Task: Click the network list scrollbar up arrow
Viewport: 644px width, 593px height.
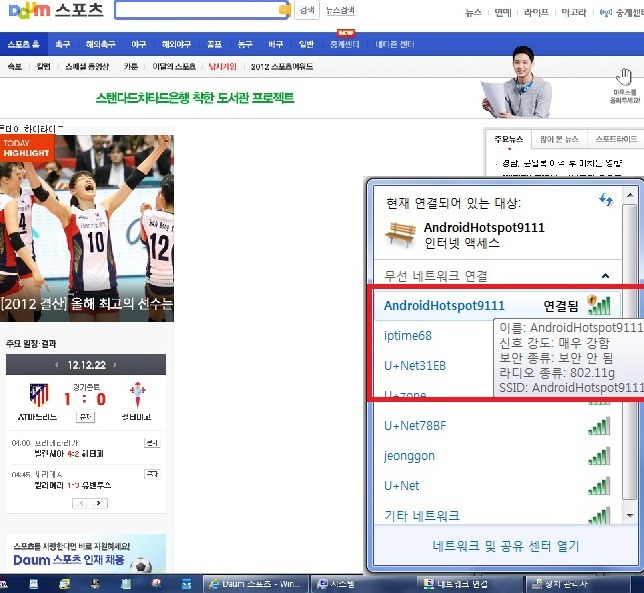Action: pyautogui.click(x=630, y=195)
